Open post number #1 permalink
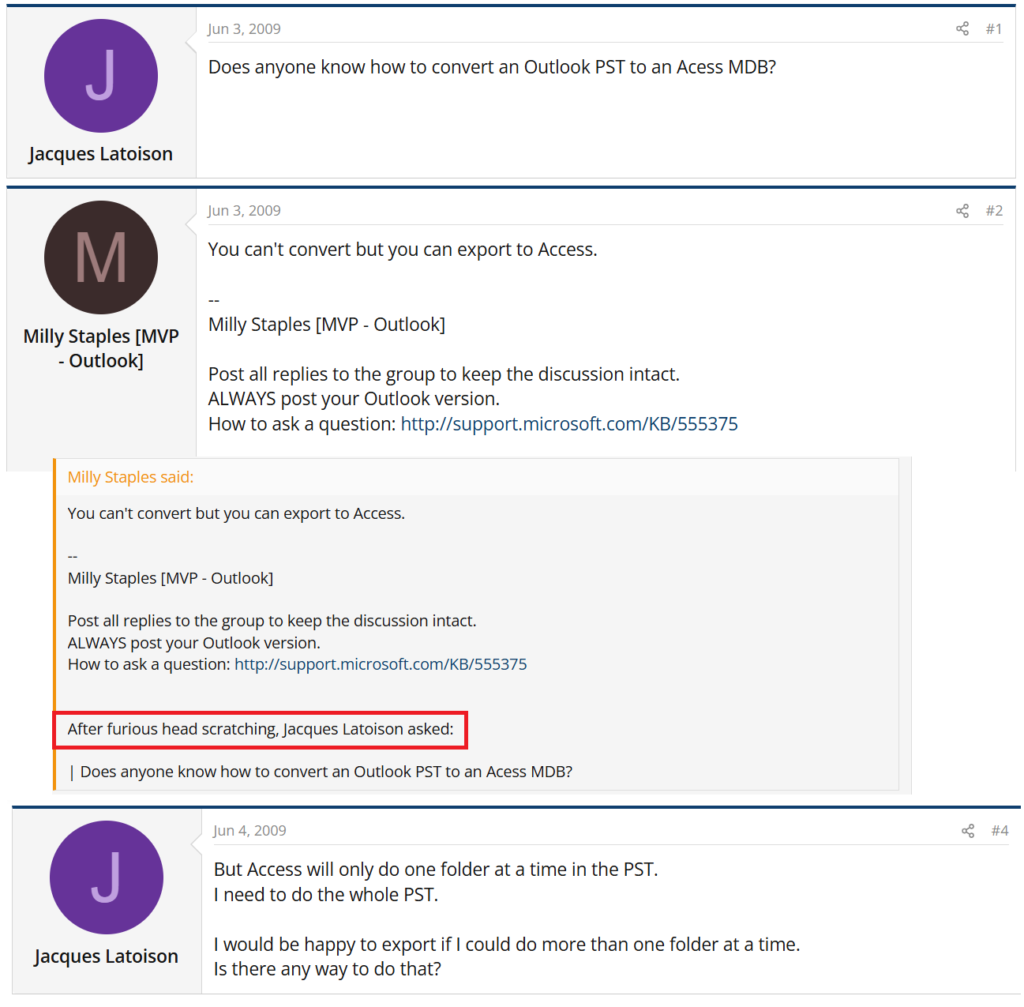The width and height of the screenshot is (1024, 1007). click(994, 29)
